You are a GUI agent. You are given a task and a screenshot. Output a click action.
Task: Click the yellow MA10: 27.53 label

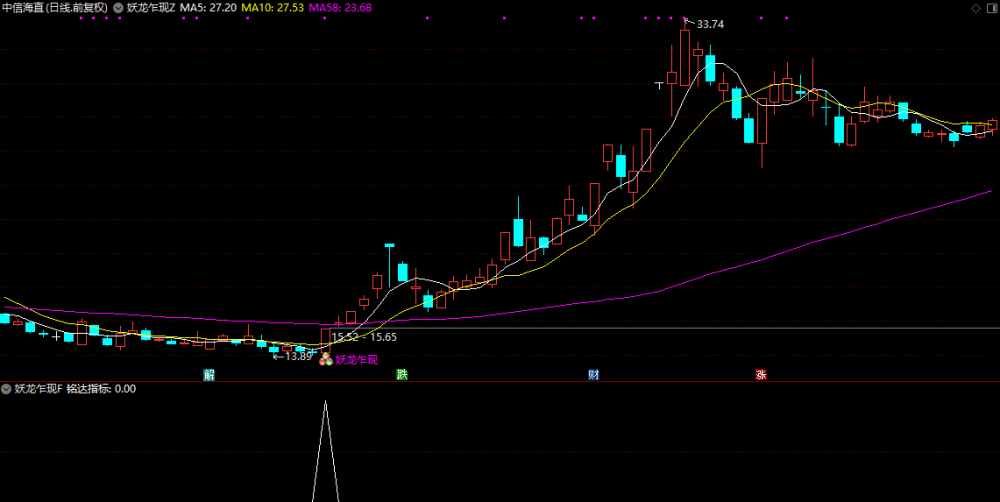pyautogui.click(x=272, y=8)
